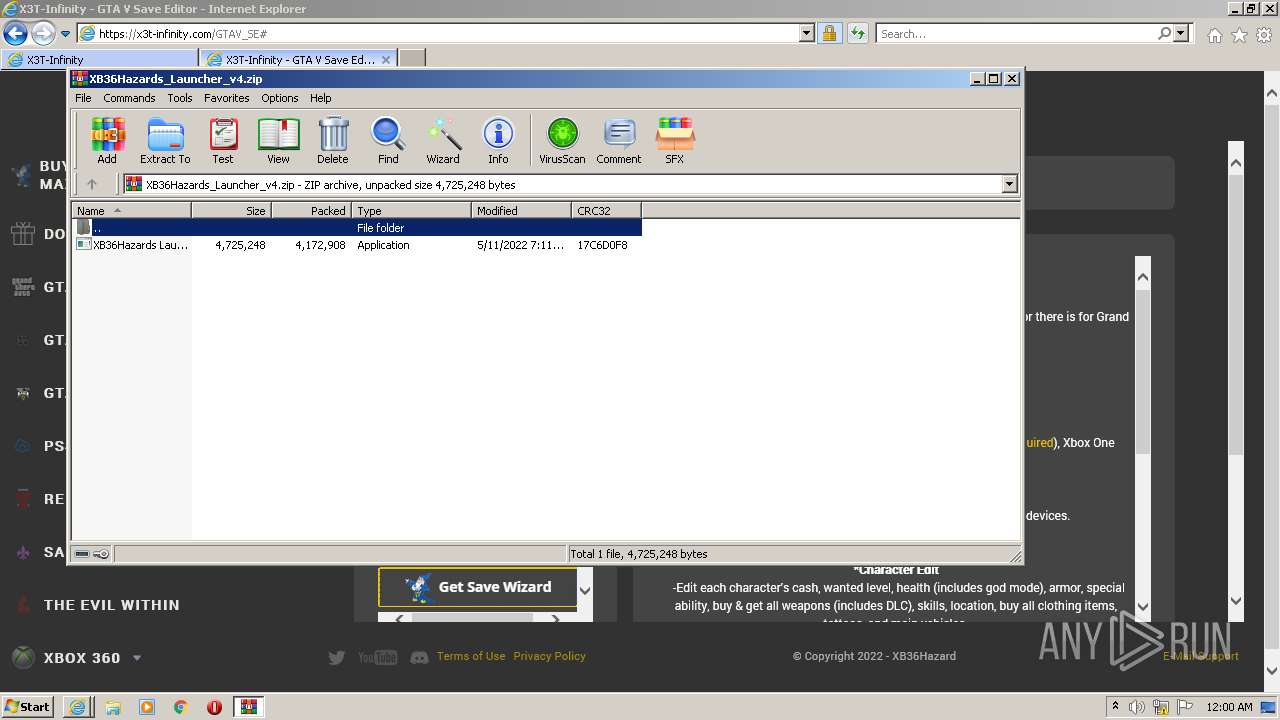
Task: Click the IE address bar URL
Action: [x=440, y=33]
